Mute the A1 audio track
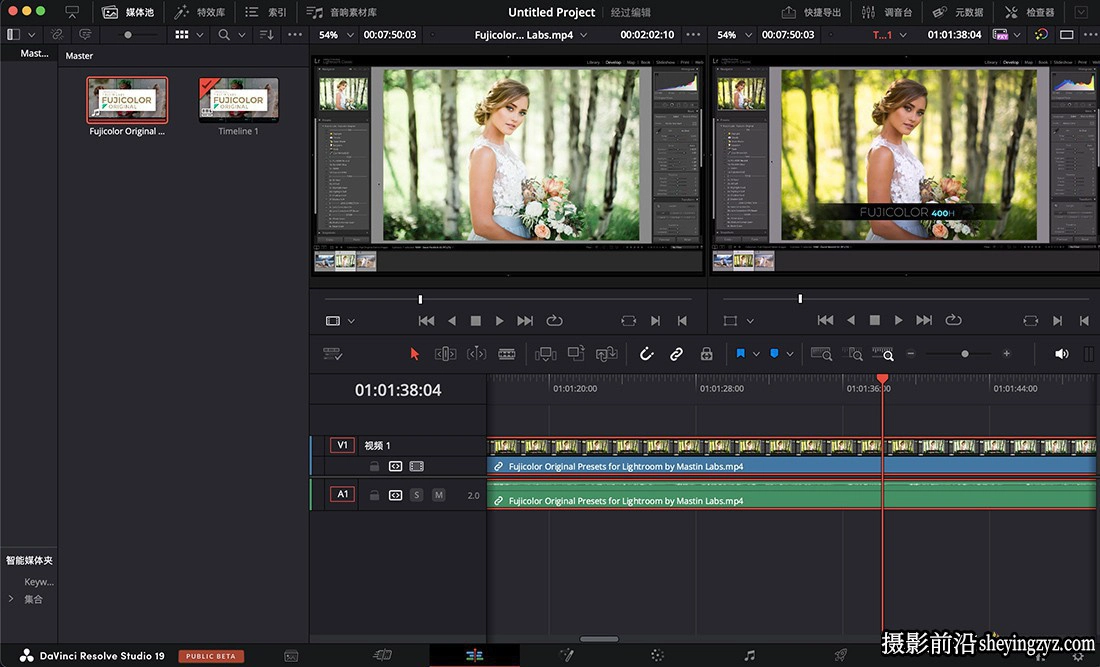 pyautogui.click(x=438, y=495)
